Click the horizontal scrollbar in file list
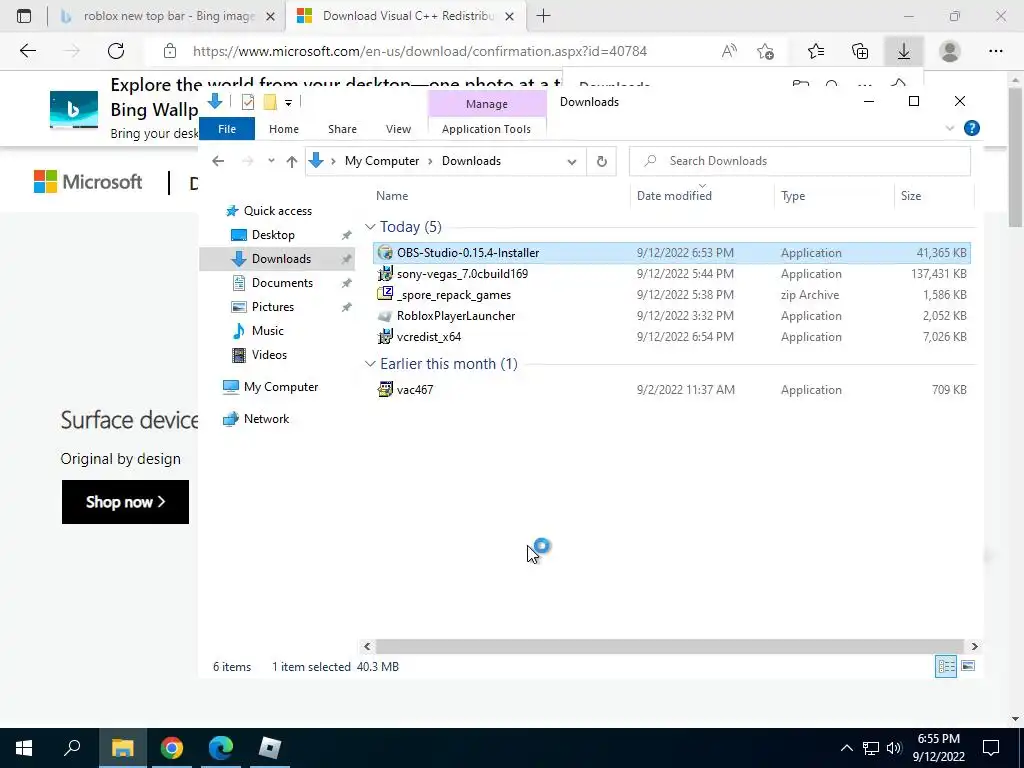1024x768 pixels. tap(670, 646)
